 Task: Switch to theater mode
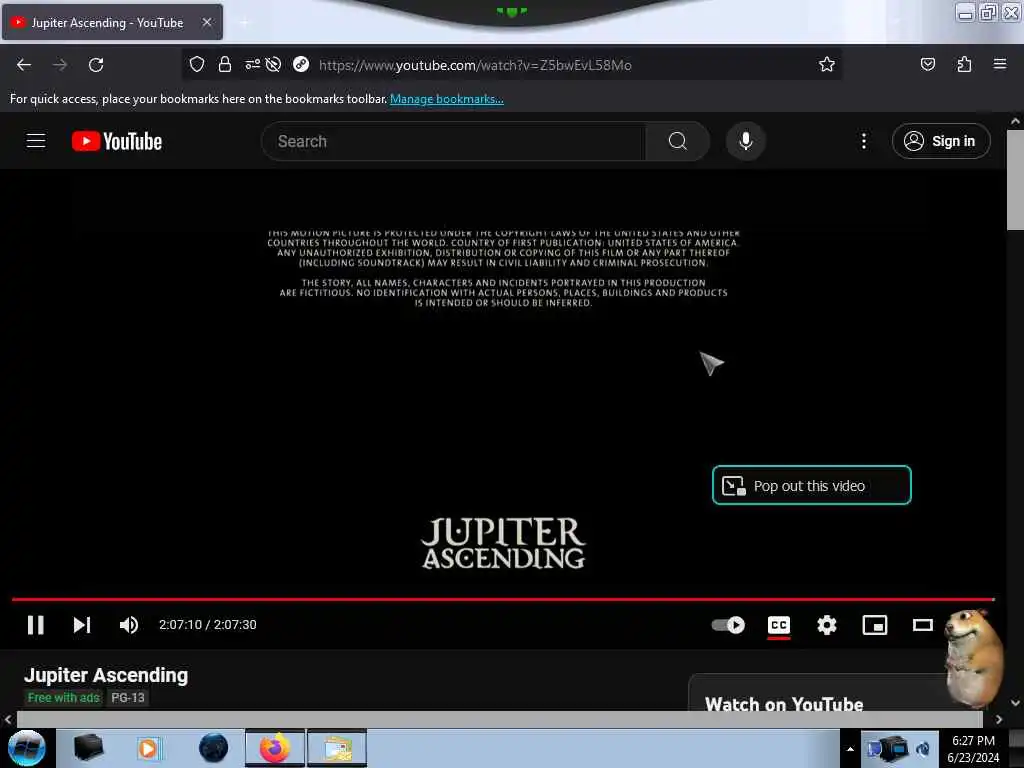click(922, 625)
